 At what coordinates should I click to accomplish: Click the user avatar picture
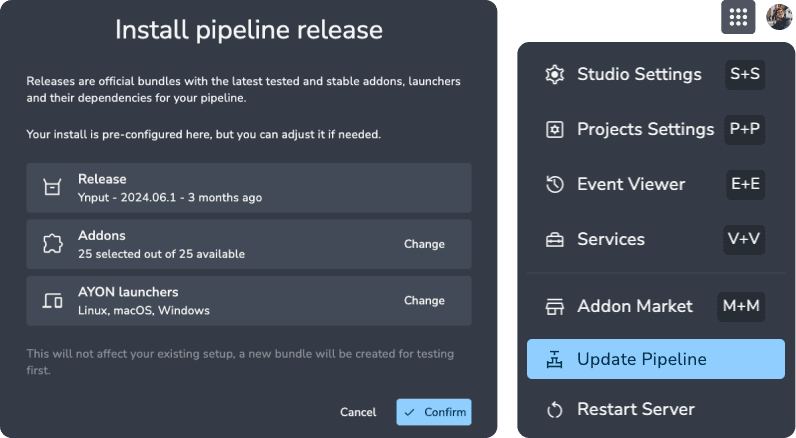(x=779, y=17)
